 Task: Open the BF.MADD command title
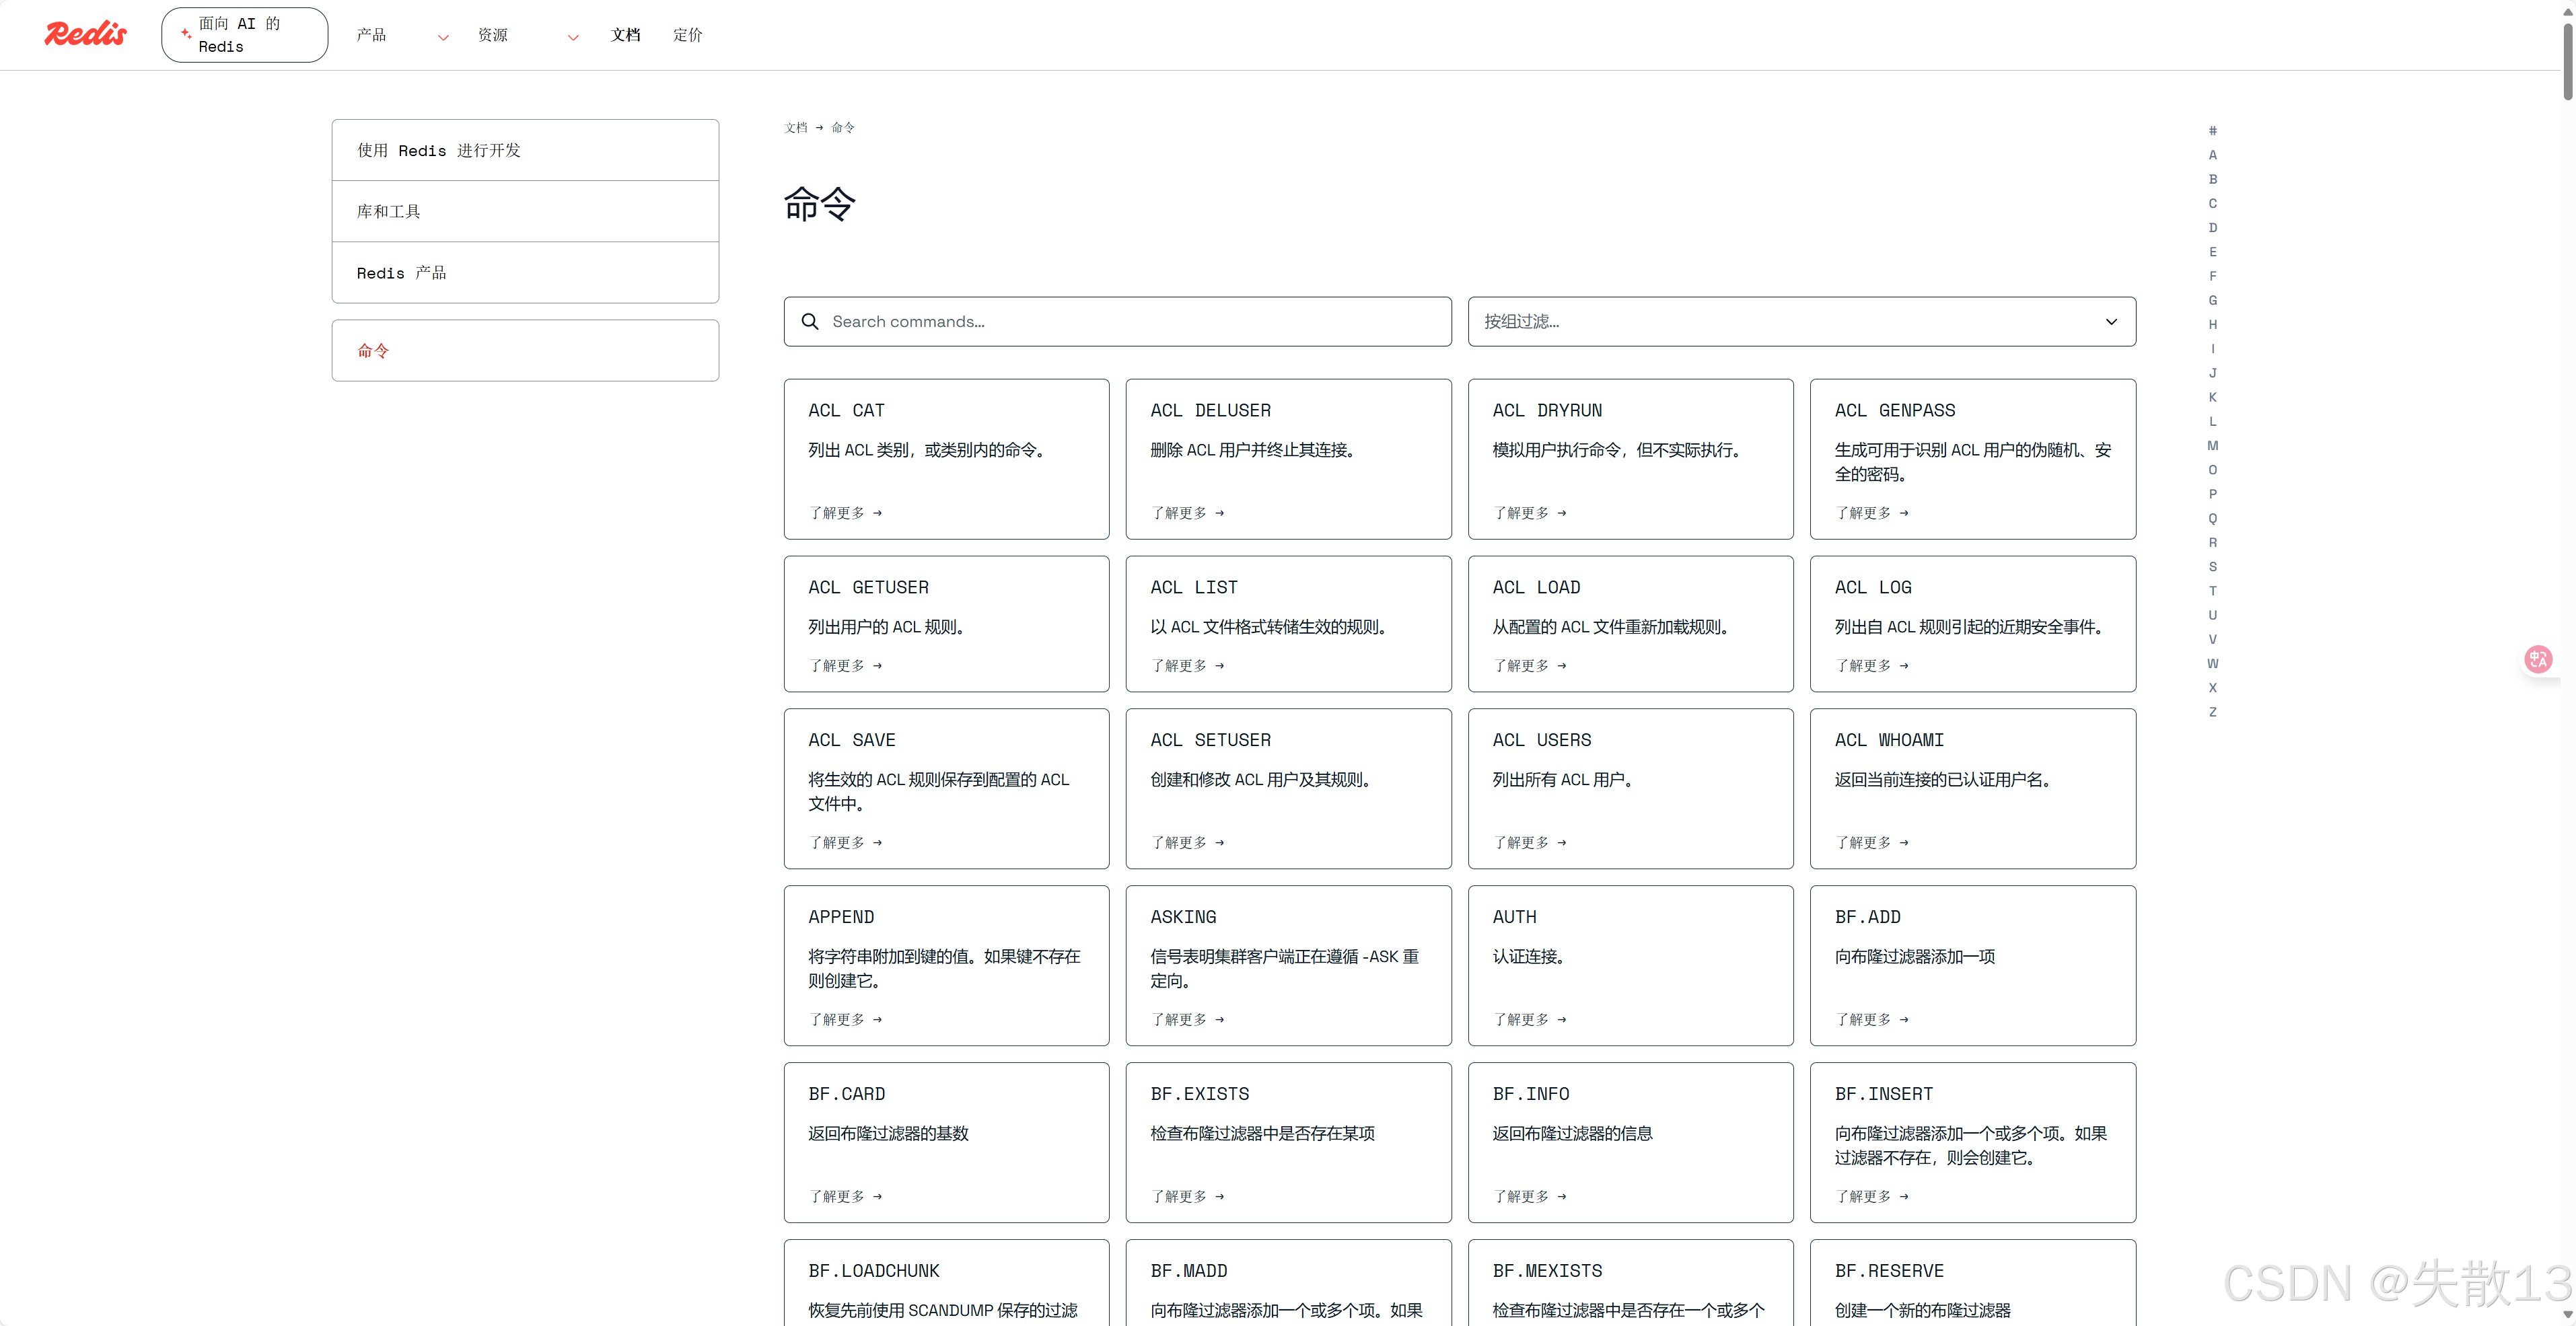point(1188,1271)
